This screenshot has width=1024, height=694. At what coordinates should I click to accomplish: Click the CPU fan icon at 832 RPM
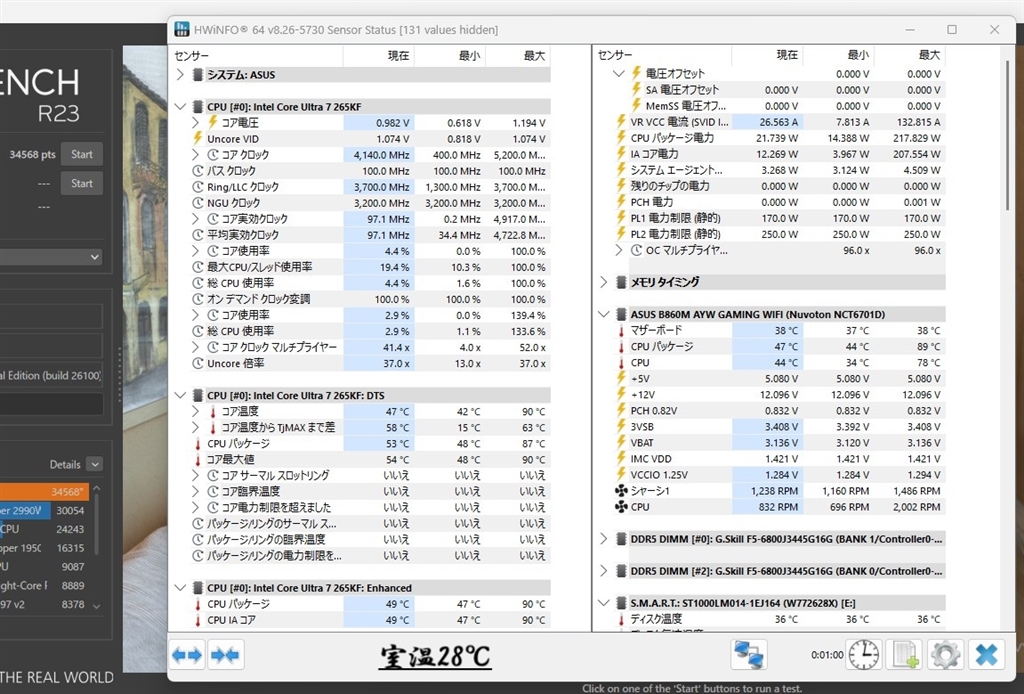621,507
